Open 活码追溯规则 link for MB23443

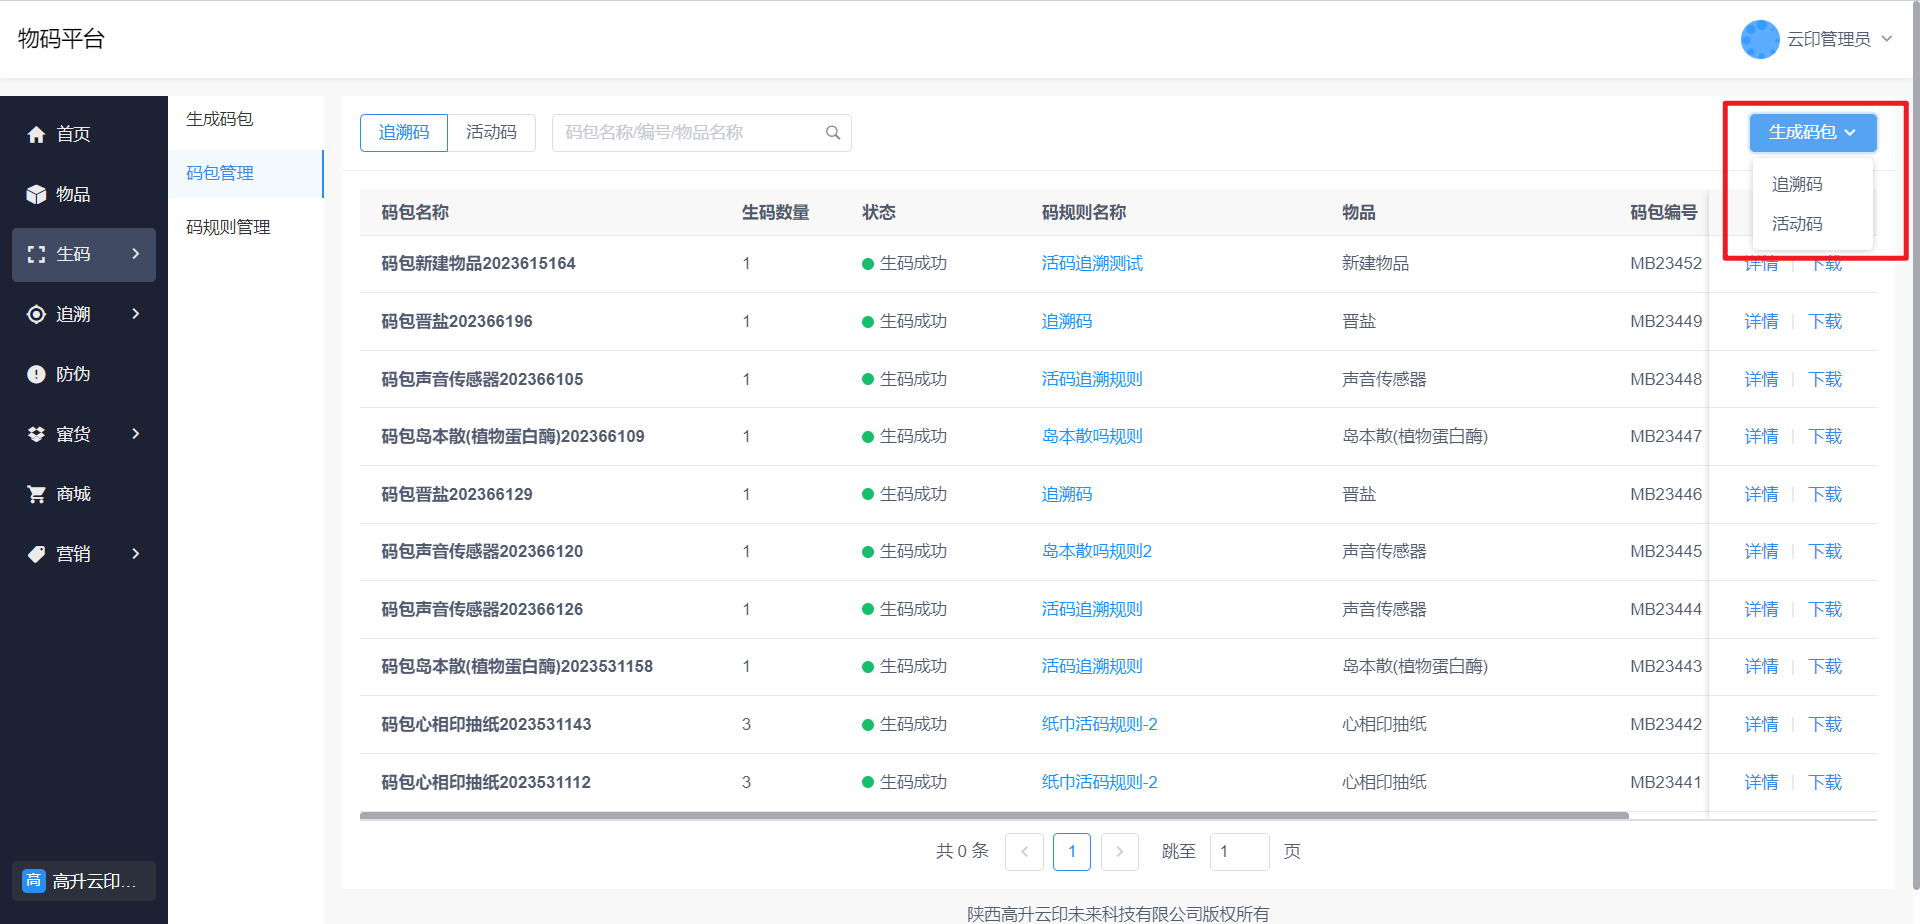pyautogui.click(x=1092, y=667)
